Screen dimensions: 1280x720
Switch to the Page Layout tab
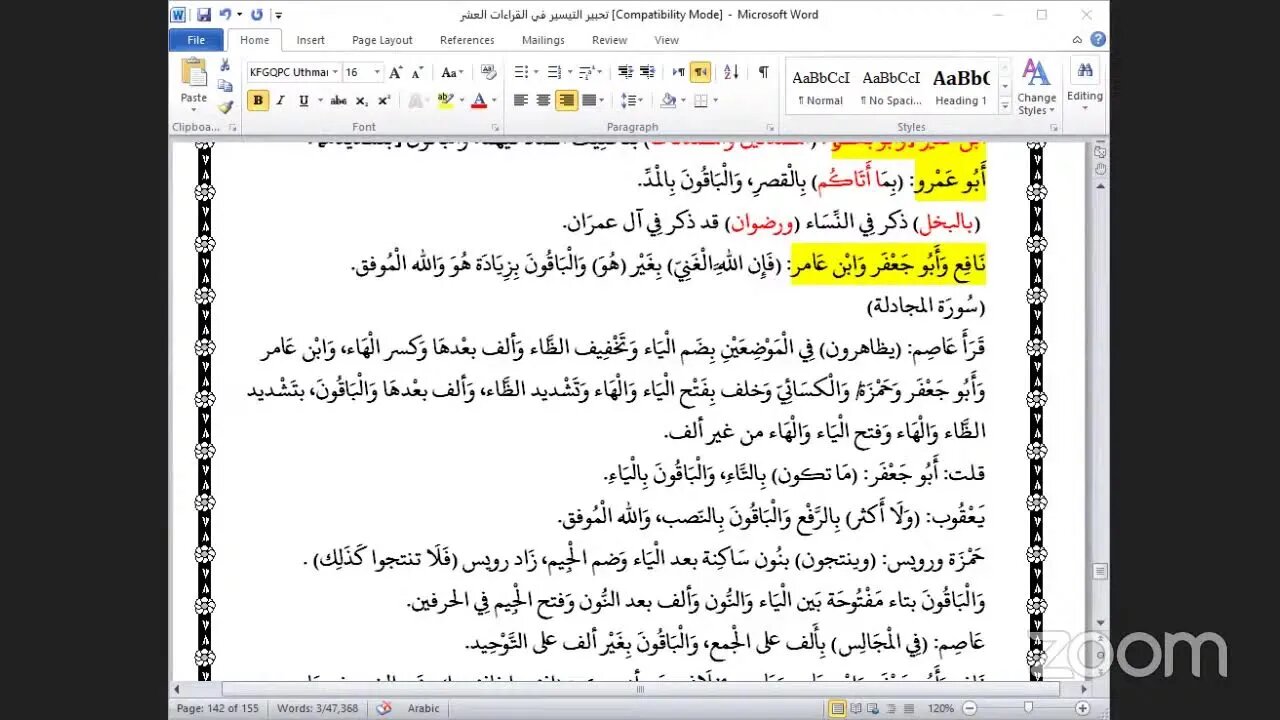coord(382,40)
